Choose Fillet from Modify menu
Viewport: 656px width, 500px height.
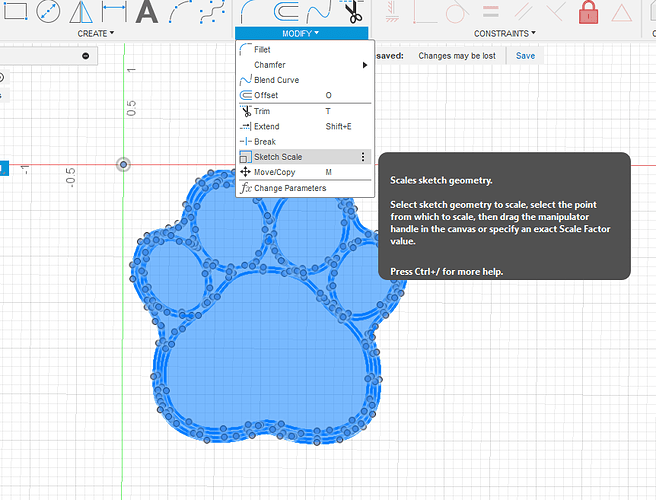[305, 49]
